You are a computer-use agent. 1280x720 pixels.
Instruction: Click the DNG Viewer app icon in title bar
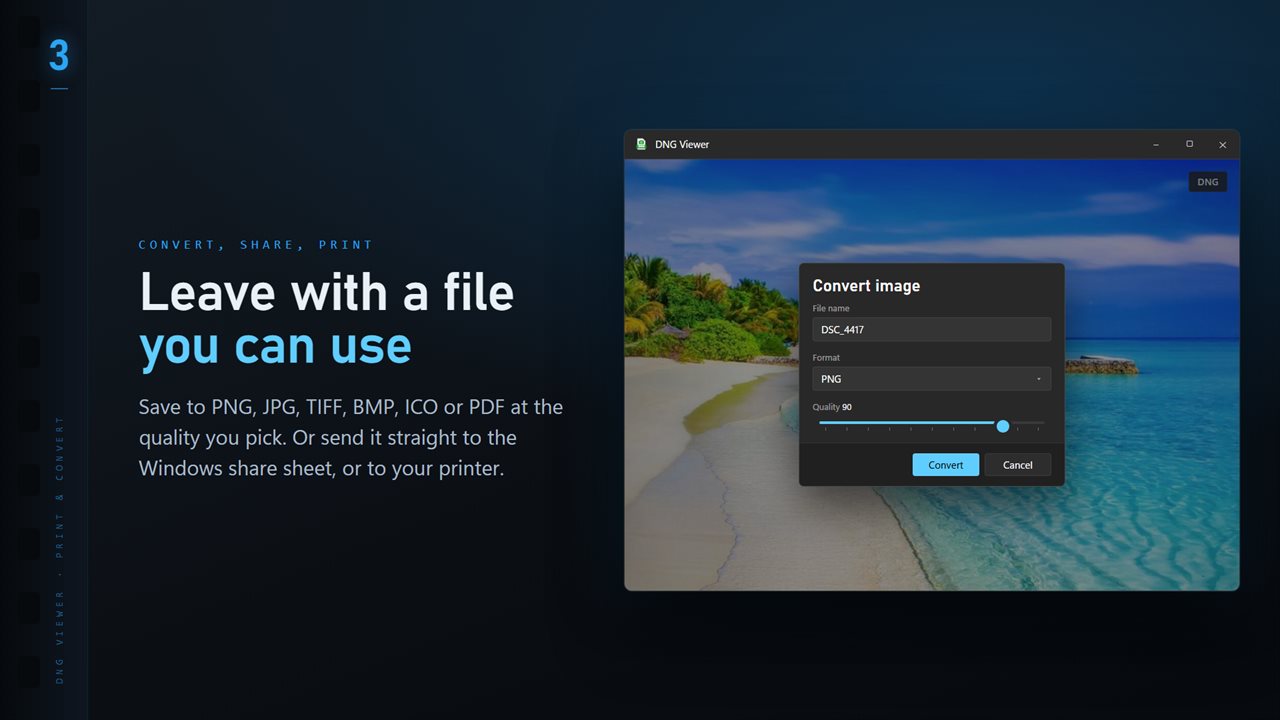pos(641,144)
